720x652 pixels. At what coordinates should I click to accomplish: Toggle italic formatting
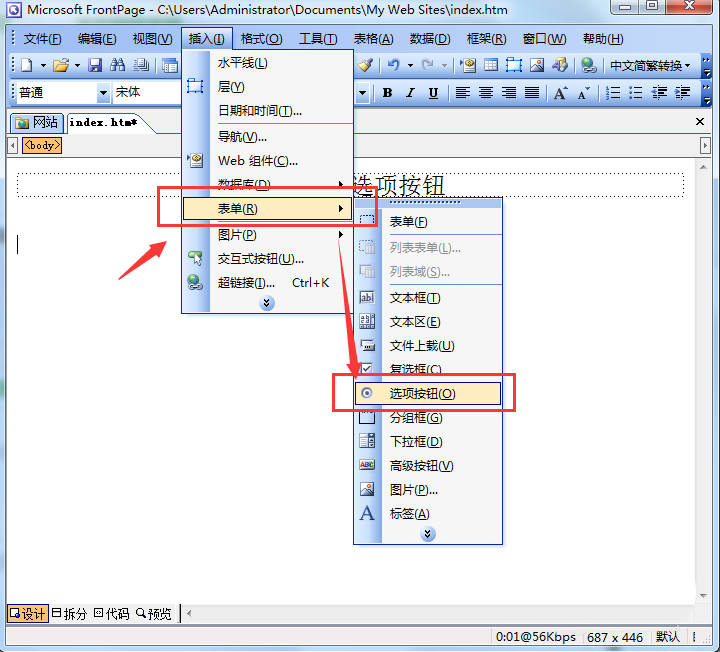coord(410,93)
